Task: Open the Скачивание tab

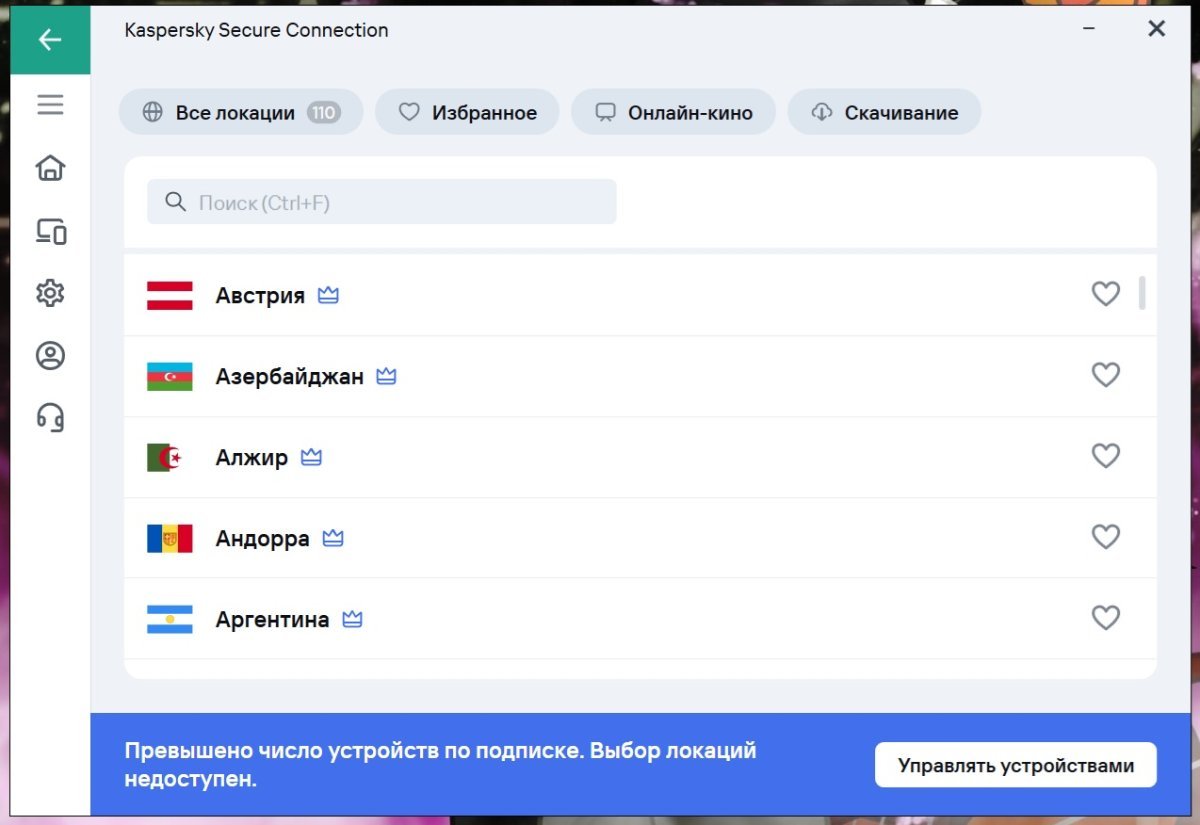Action: click(884, 113)
